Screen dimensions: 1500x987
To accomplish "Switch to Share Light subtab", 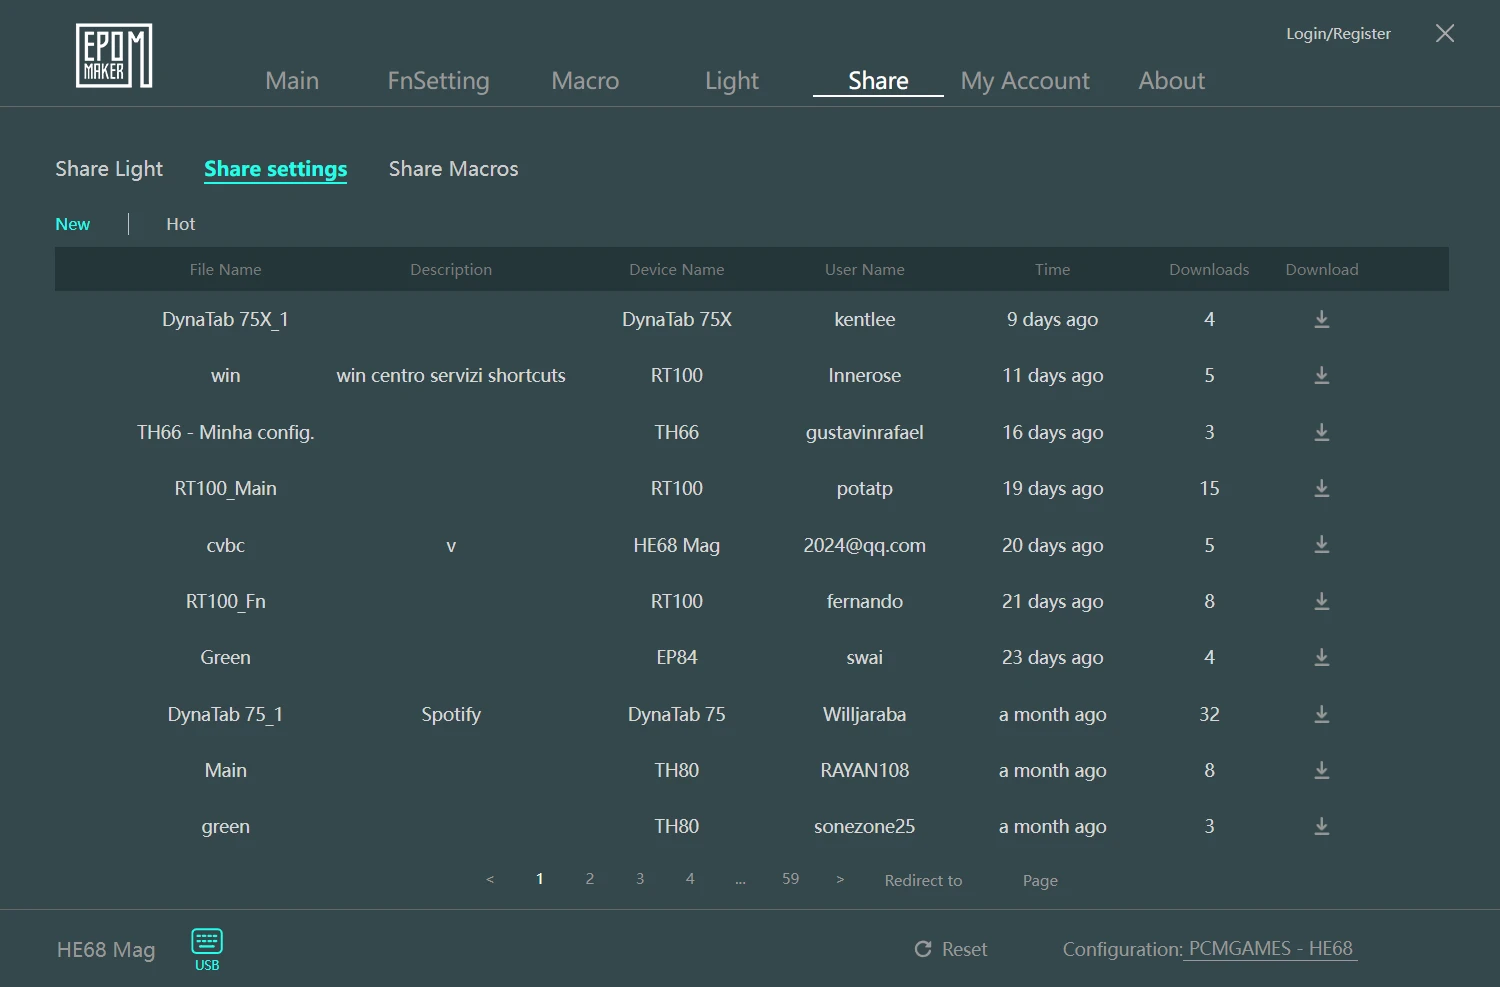I will pyautogui.click(x=109, y=169).
